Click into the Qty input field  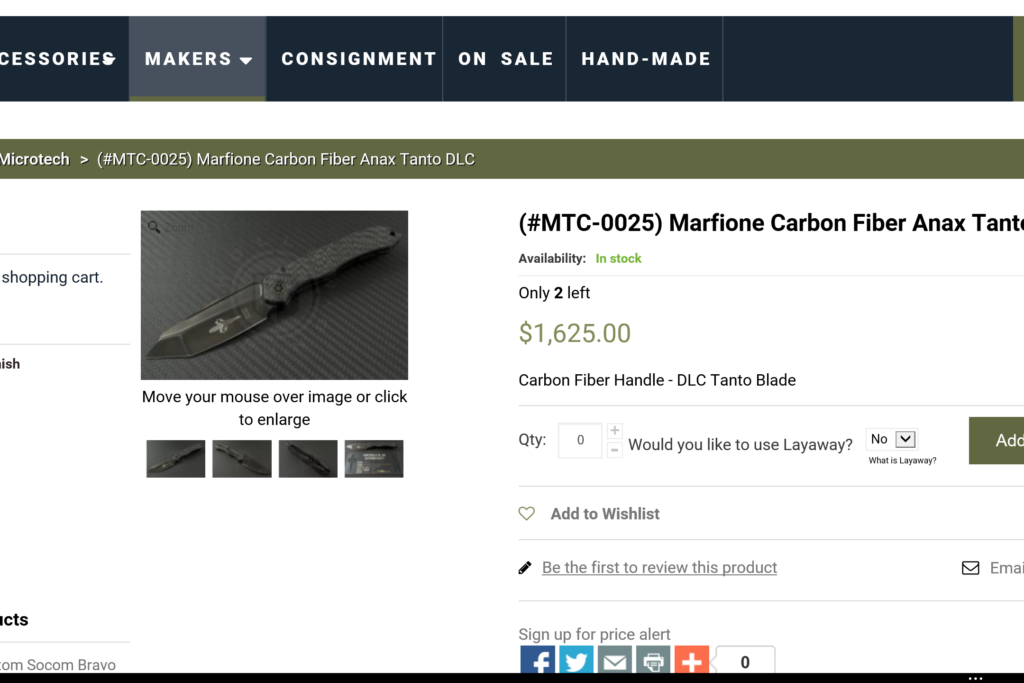pyautogui.click(x=580, y=440)
